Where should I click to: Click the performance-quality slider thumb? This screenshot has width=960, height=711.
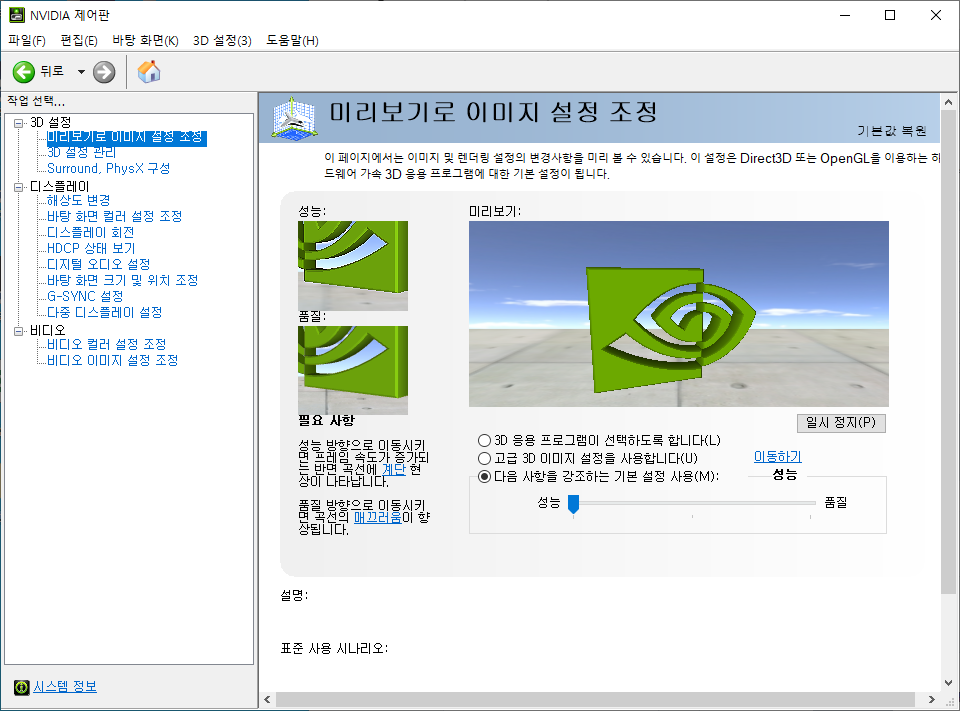click(x=574, y=504)
